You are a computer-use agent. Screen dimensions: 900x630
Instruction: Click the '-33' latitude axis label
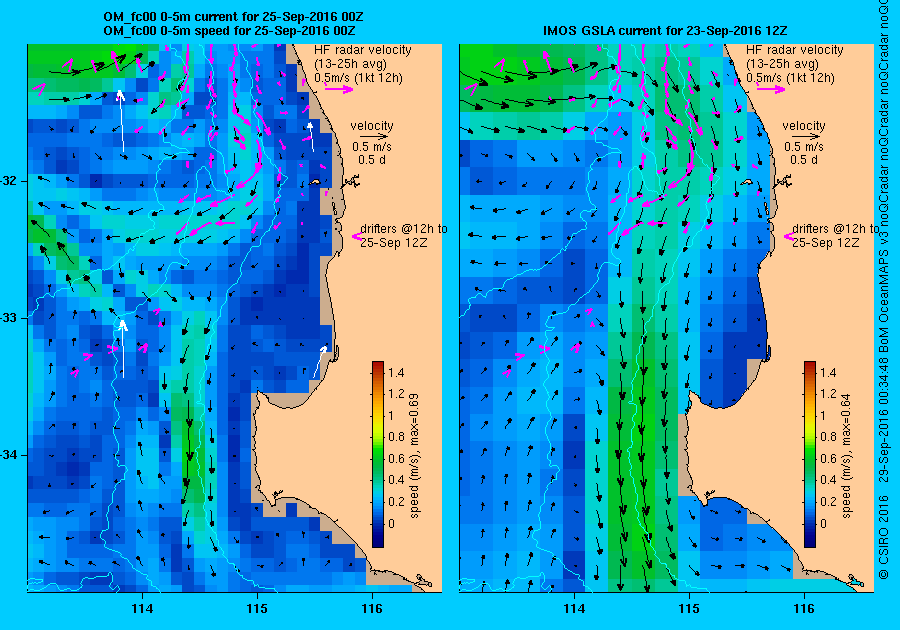[x=9, y=317]
